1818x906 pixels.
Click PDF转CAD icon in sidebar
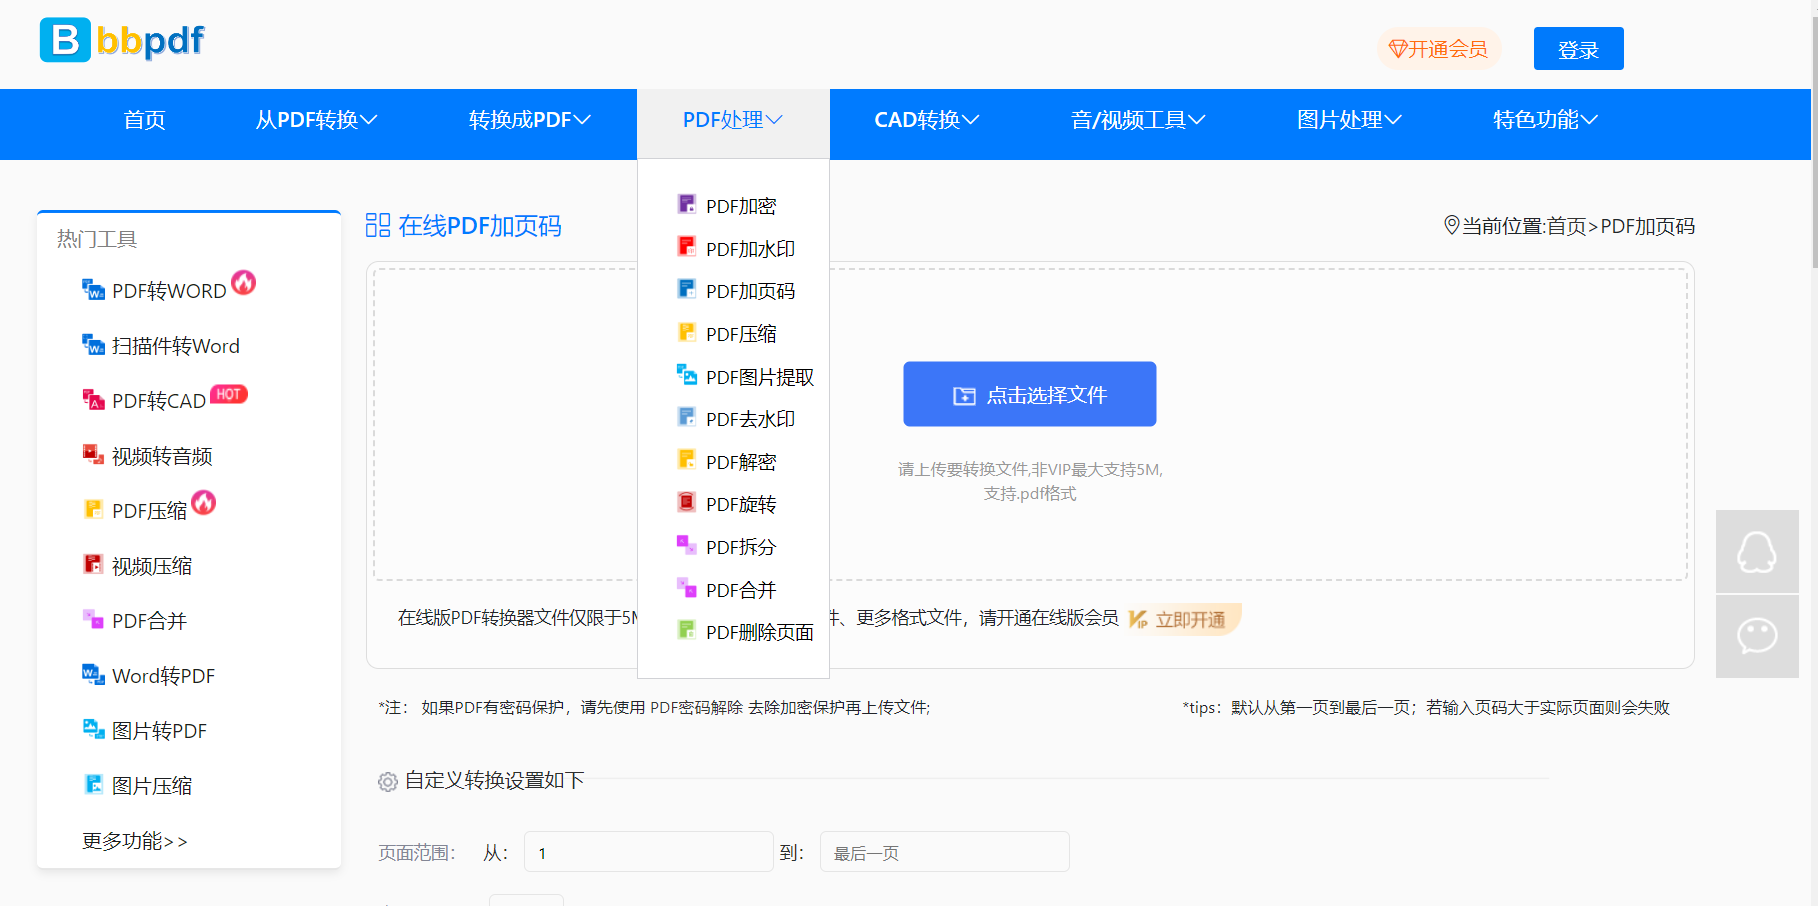[93, 400]
